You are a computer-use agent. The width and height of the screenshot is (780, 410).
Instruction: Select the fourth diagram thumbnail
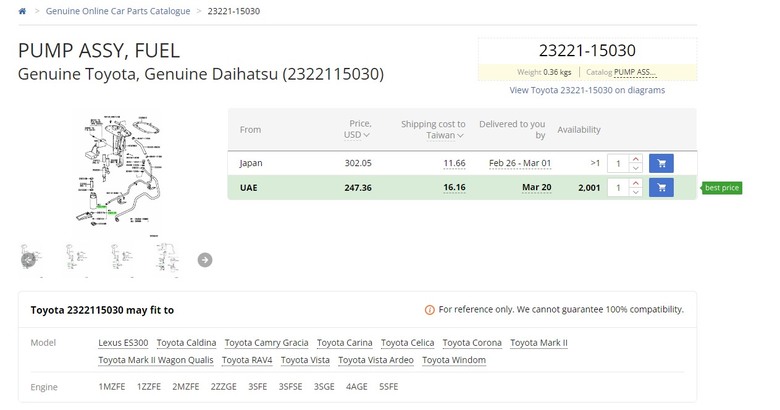pos(167,259)
